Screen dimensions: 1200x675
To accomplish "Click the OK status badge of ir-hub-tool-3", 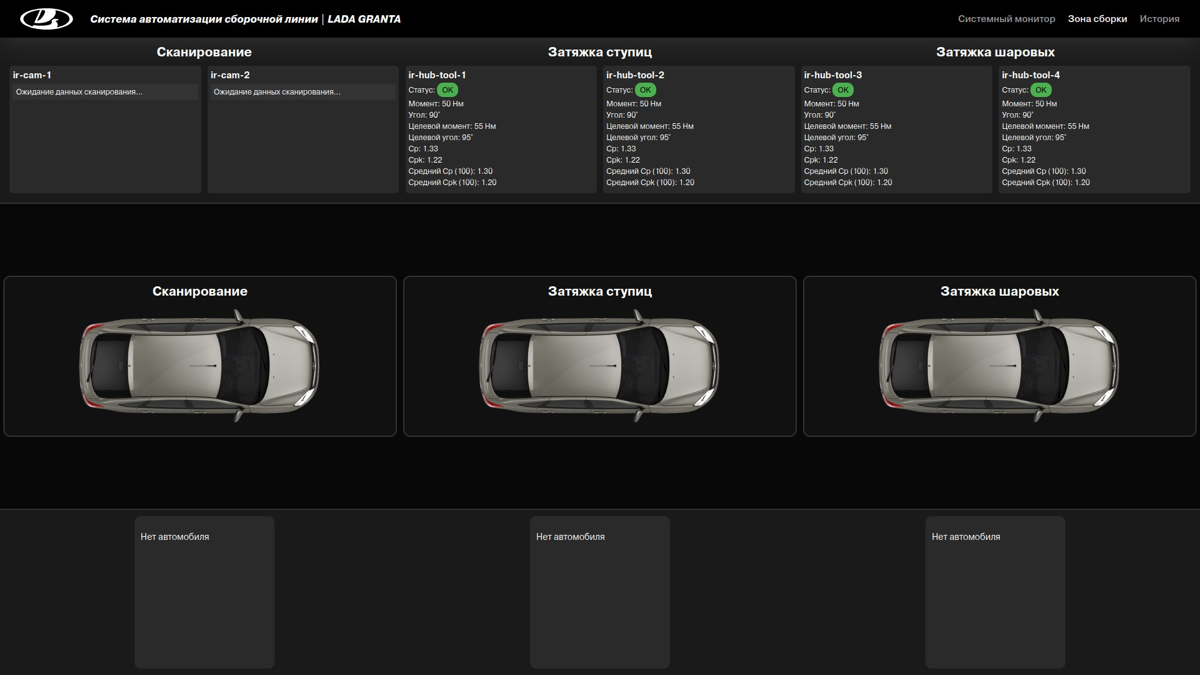I will (x=844, y=90).
